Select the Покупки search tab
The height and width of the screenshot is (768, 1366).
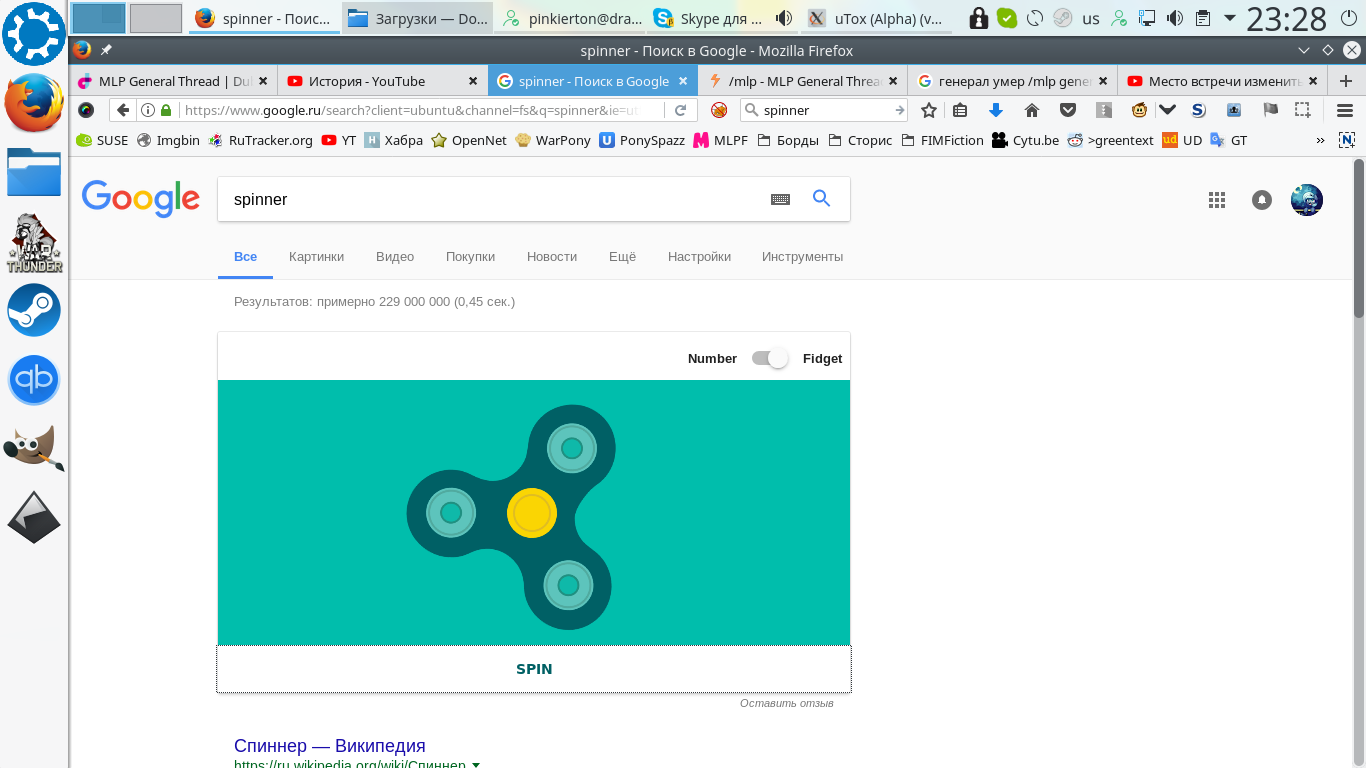coord(470,257)
